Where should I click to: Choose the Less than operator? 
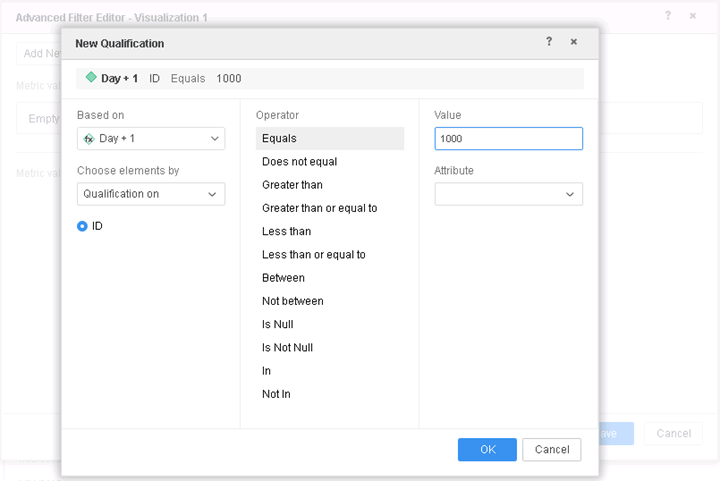(286, 231)
